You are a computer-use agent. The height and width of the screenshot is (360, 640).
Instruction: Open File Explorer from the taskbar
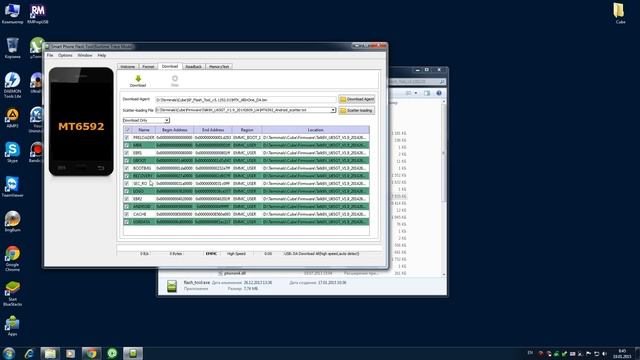[50, 353]
